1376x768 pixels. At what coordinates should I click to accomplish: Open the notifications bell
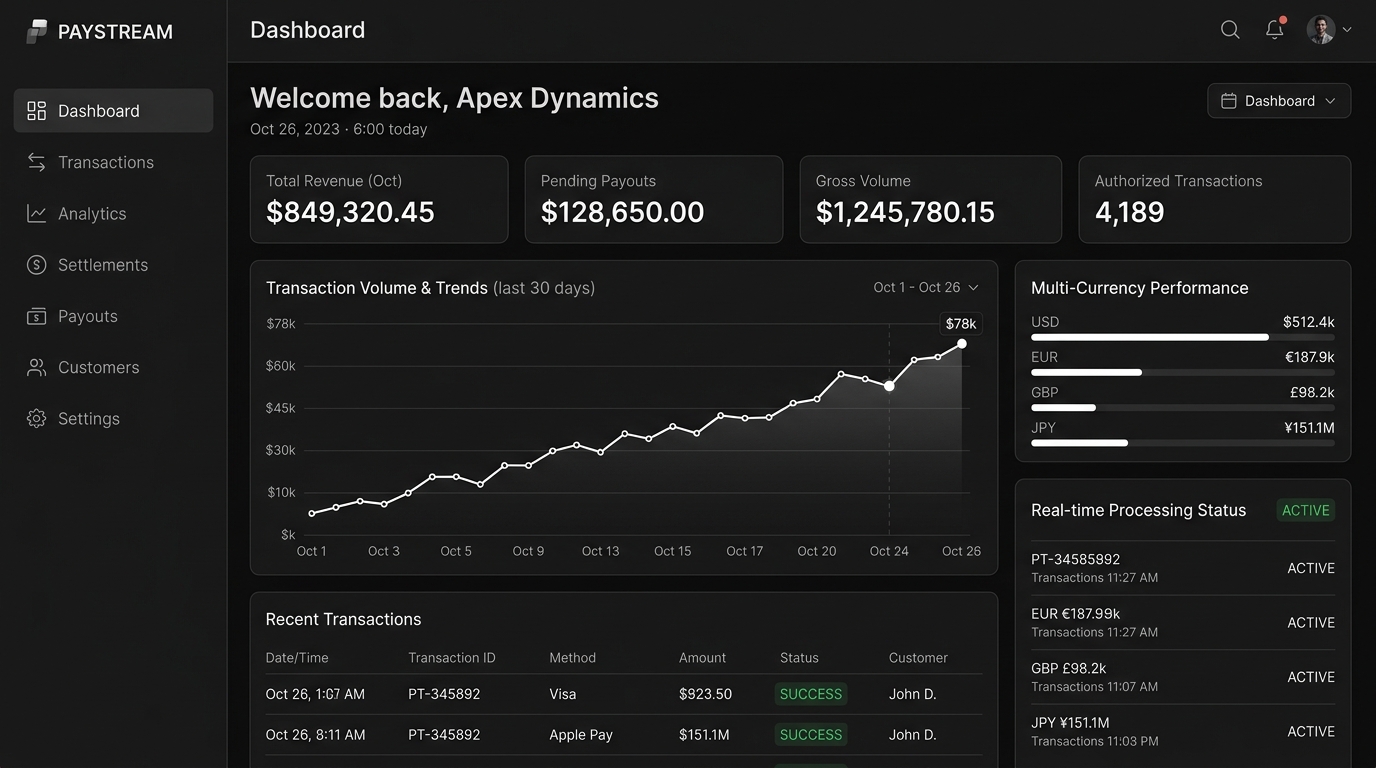(1274, 29)
